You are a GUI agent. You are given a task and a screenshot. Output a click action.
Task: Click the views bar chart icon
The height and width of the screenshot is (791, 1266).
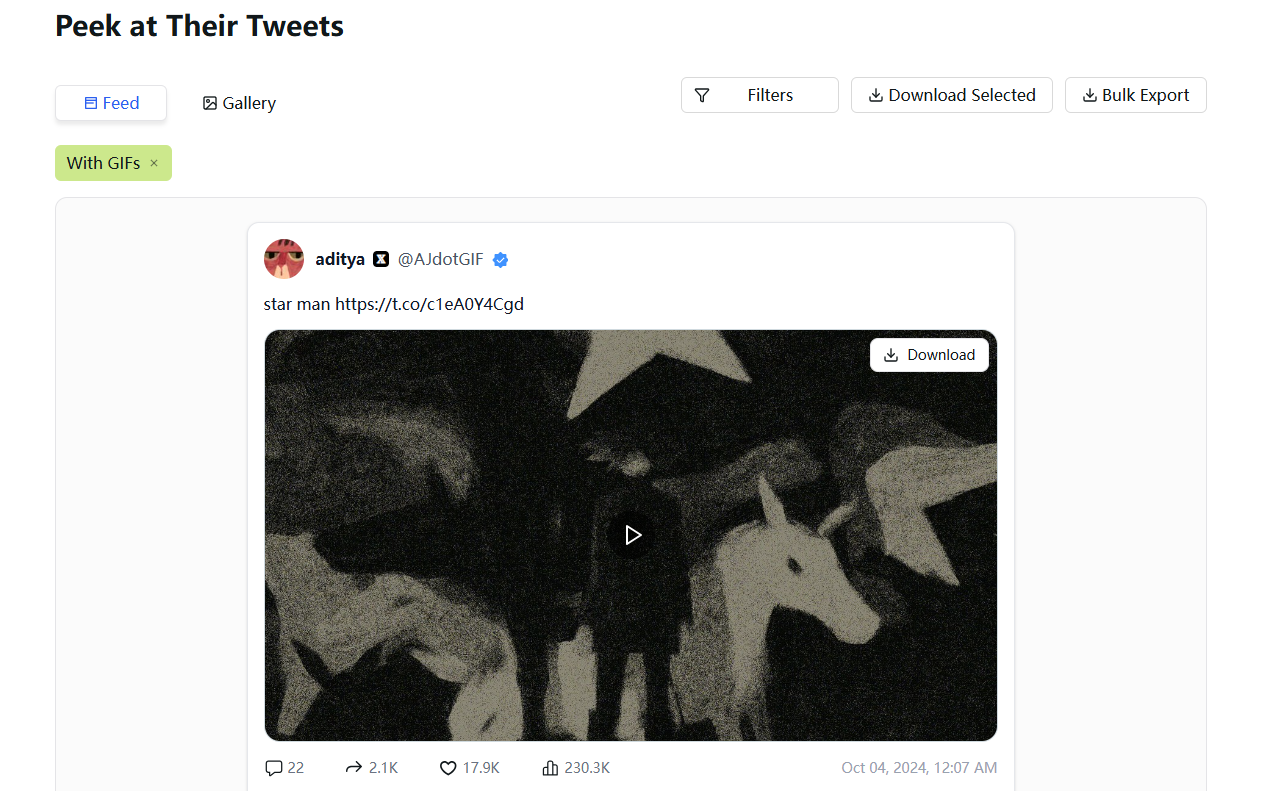pyautogui.click(x=550, y=768)
